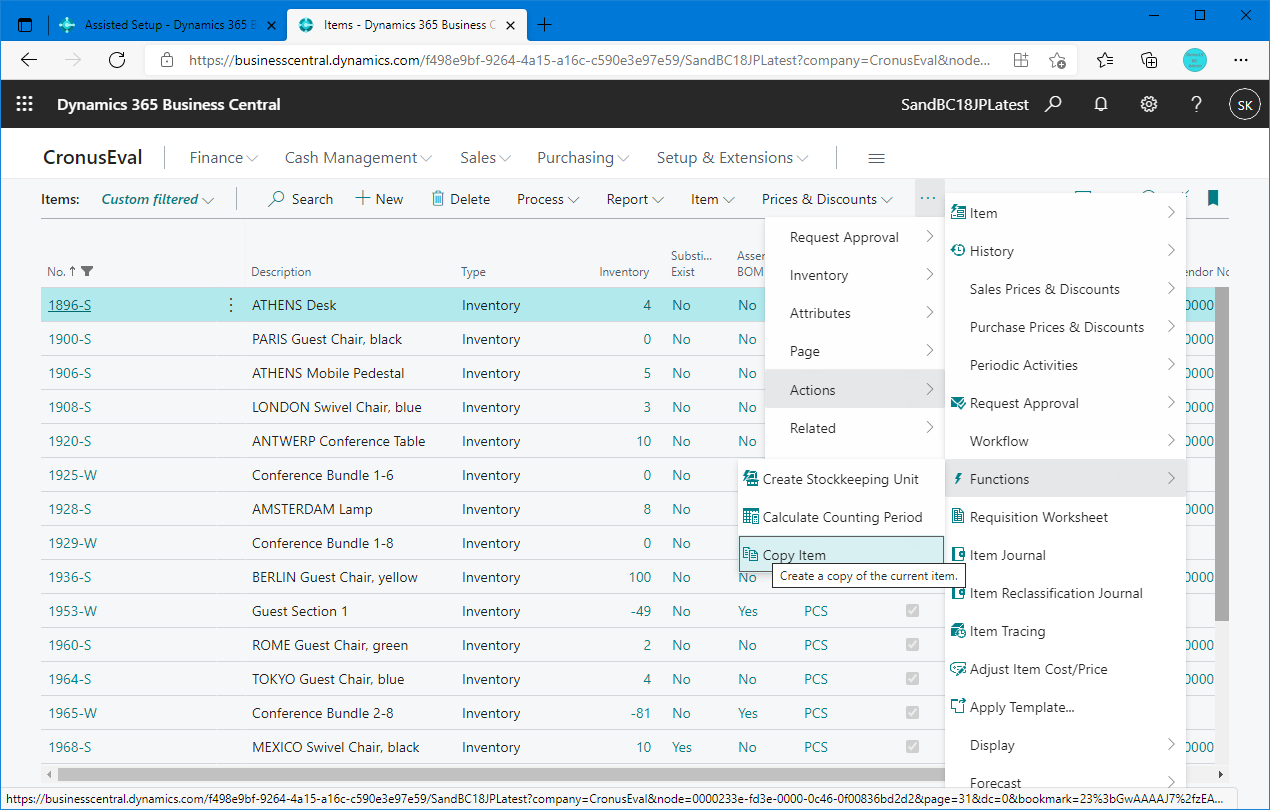Bookmark the Items page

(x=1212, y=198)
